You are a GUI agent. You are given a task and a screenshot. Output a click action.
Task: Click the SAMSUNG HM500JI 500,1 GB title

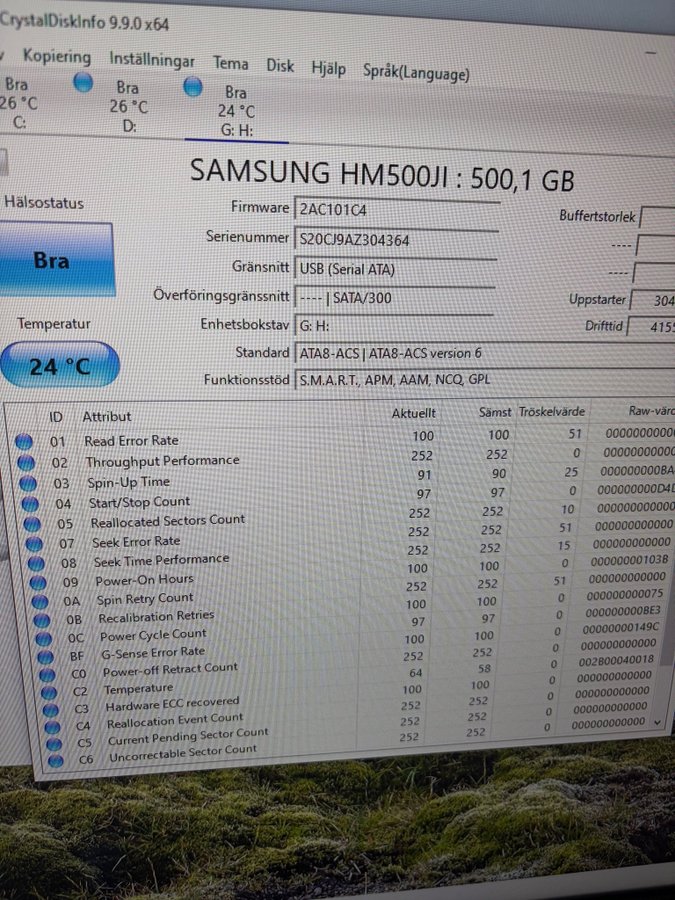click(x=382, y=176)
